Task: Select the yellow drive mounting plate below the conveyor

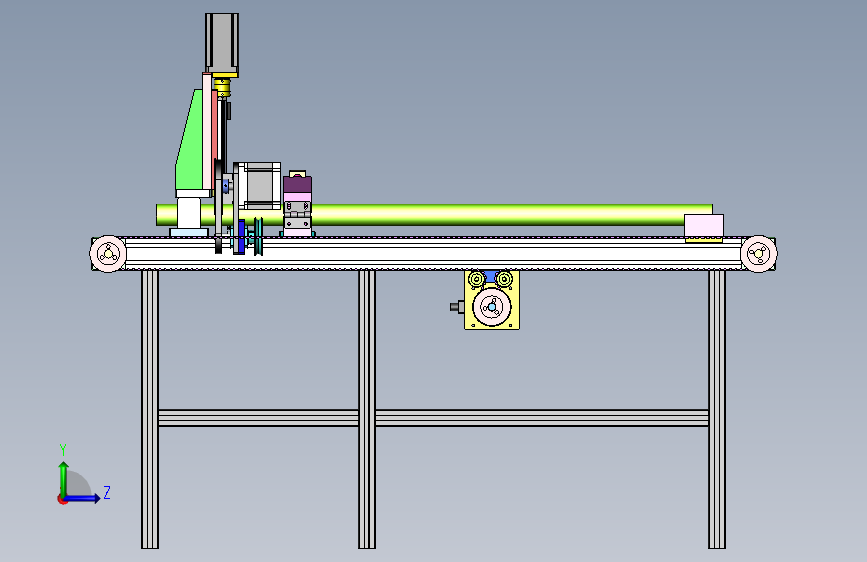Action: [x=492, y=300]
